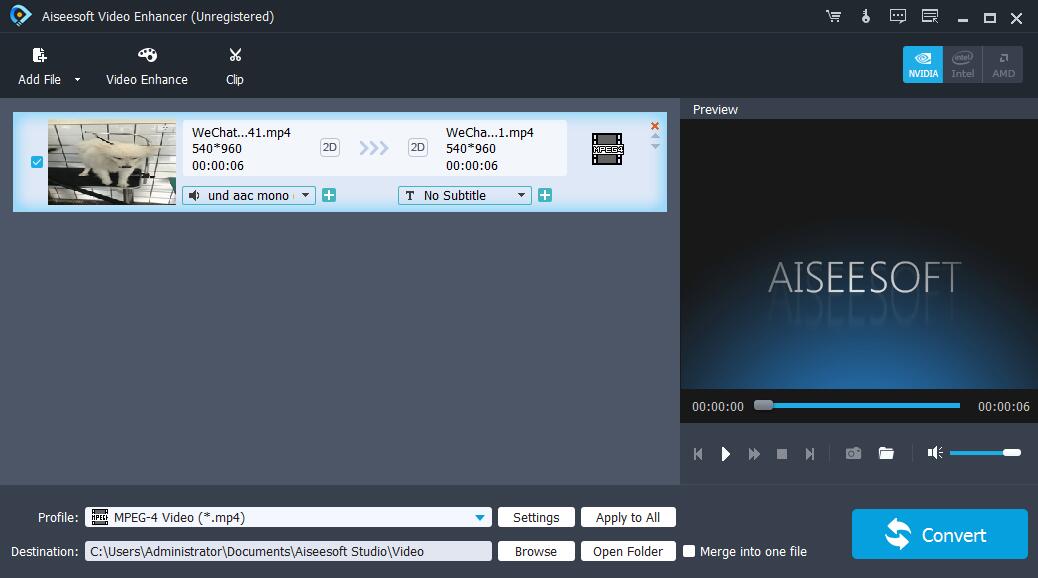Screen dimensions: 1038x578
Task: Click the Add File button
Action: [x=40, y=66]
